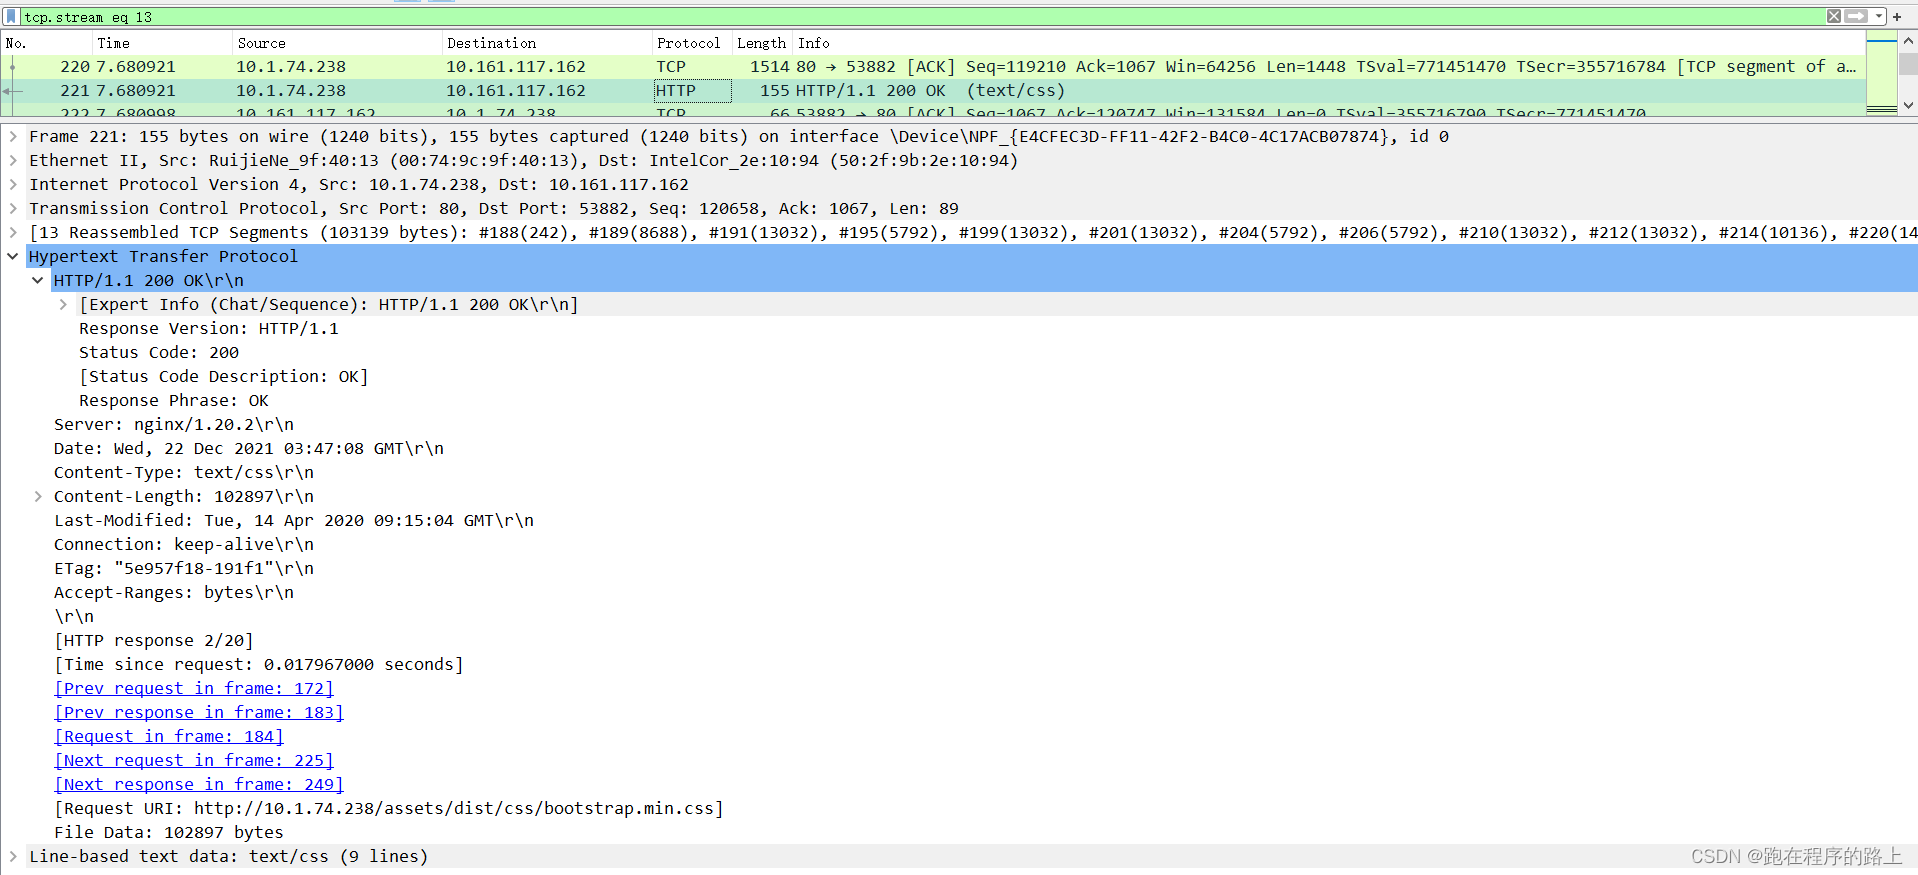Click destination 10.161.117.162 in packet 220
Image resolution: width=1918 pixels, height=875 pixels.
(516, 67)
